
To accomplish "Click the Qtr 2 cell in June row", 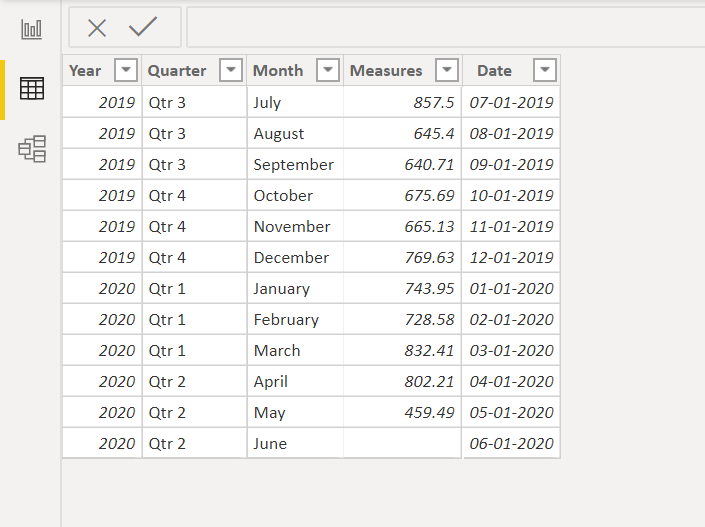I will (194, 444).
